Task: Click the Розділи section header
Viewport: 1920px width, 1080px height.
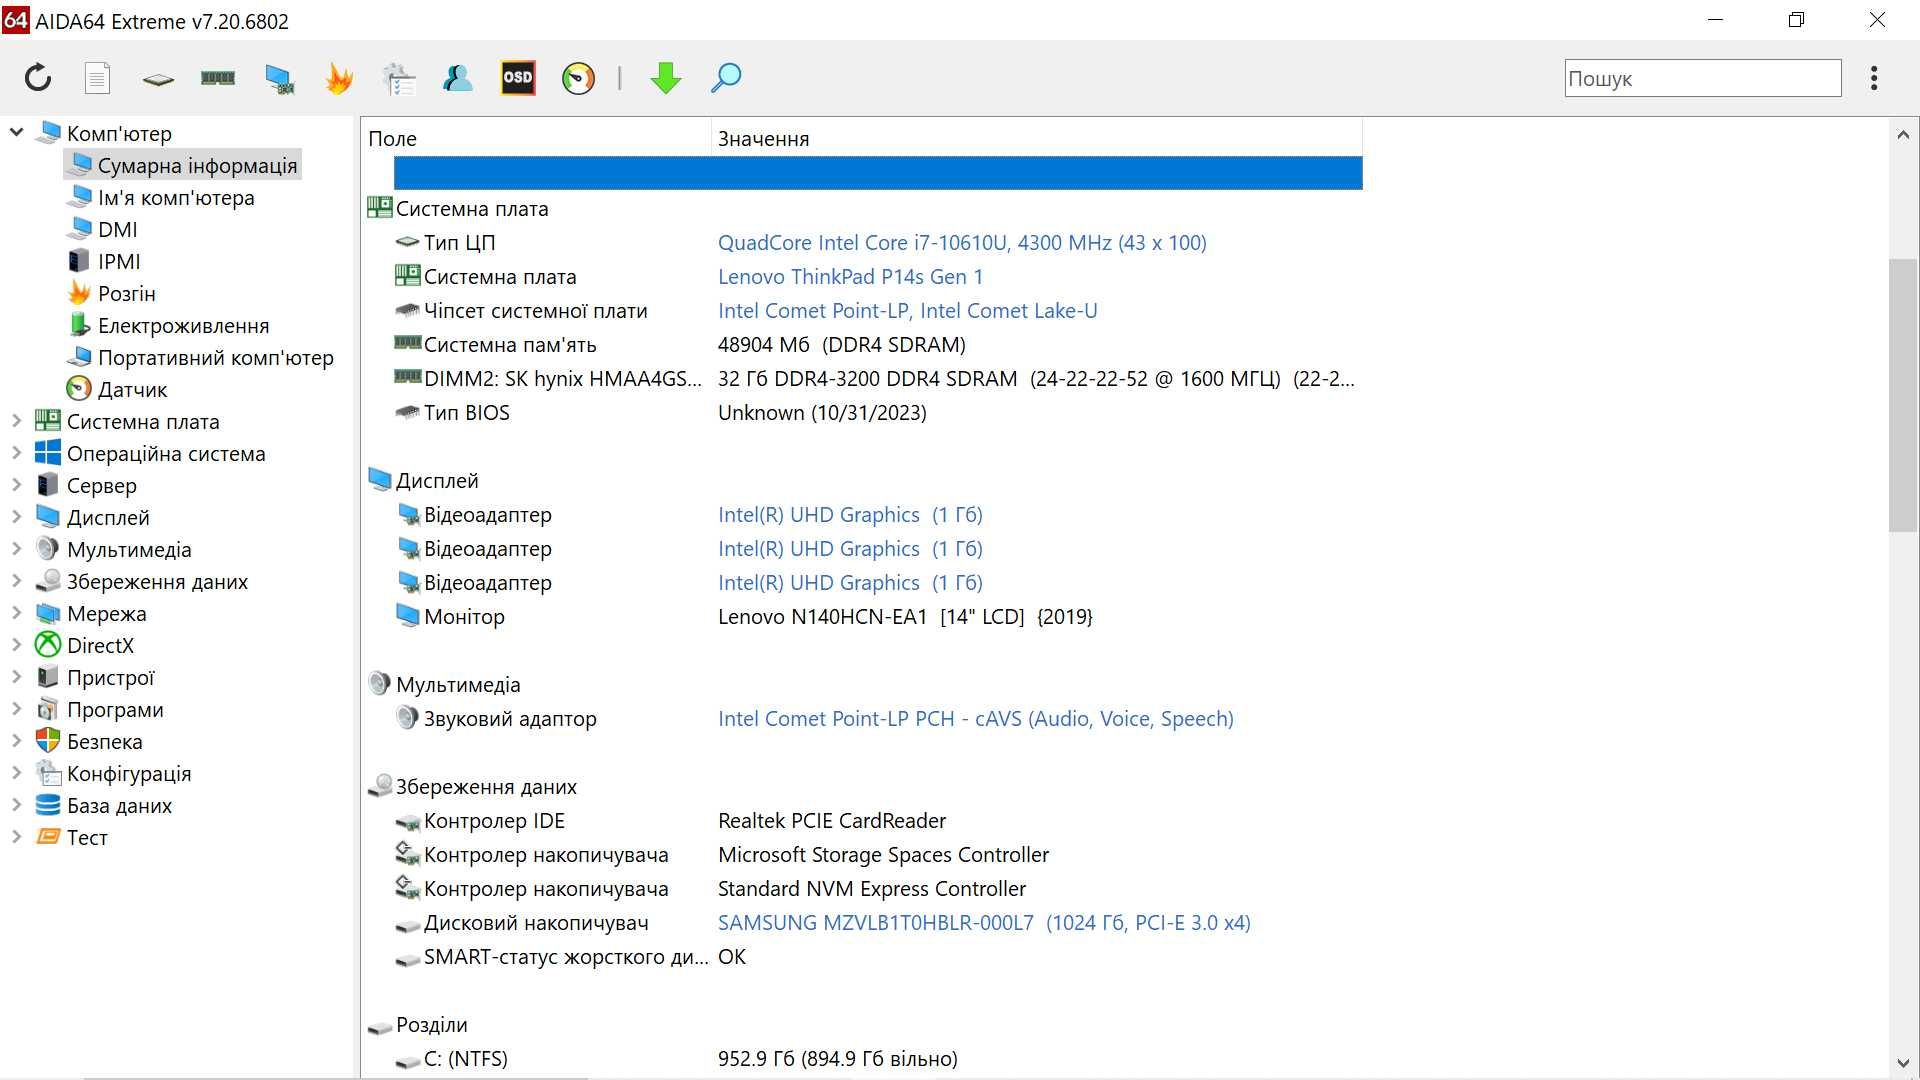Action: (x=431, y=1025)
